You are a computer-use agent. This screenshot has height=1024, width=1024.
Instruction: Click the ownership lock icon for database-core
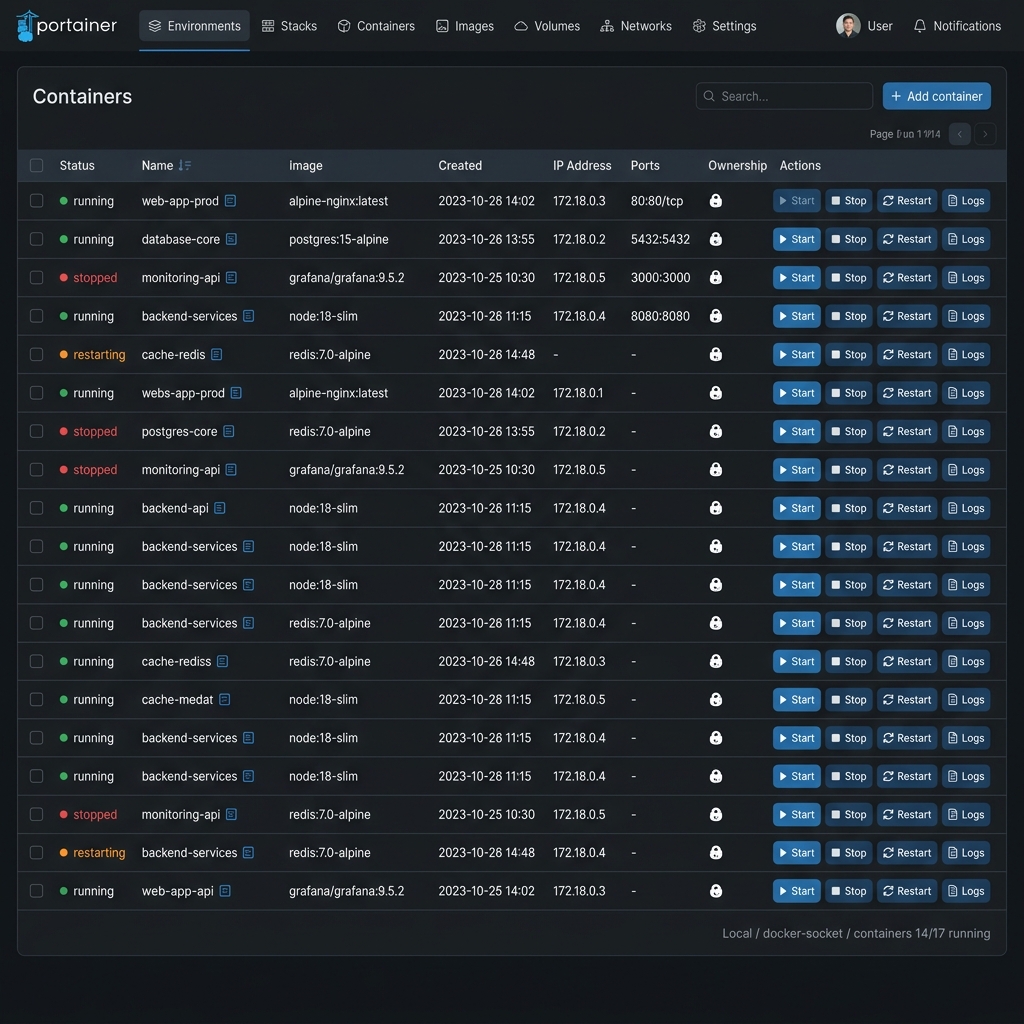[716, 239]
